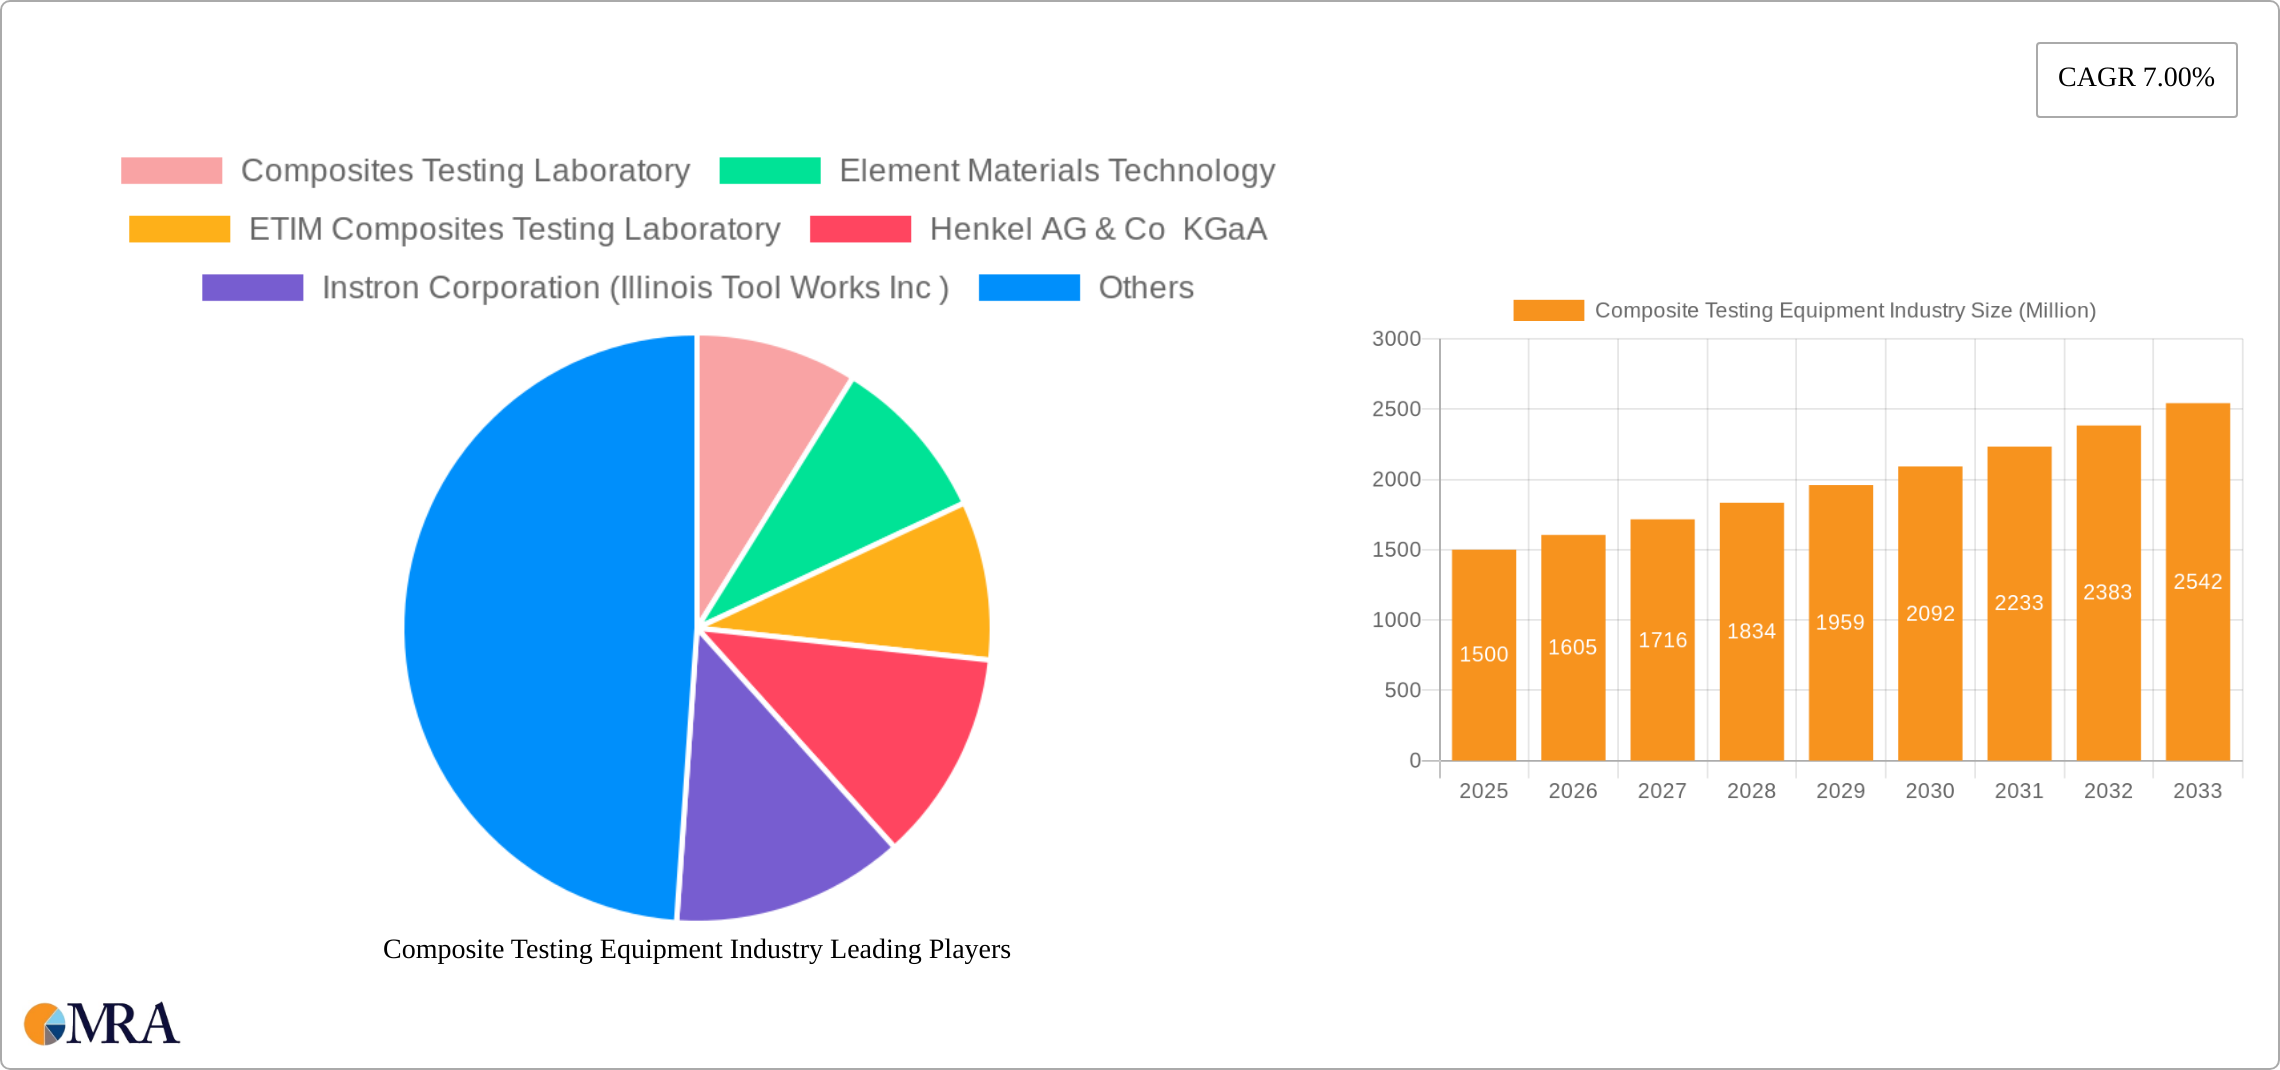The height and width of the screenshot is (1070, 2280).
Task: Click the yellow ETIM pie slice
Action: click(900, 590)
